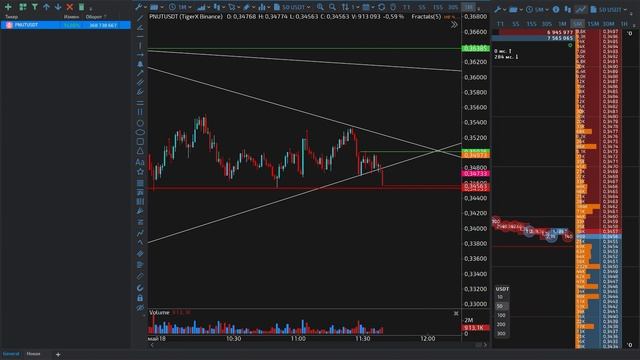Image resolution: width=640 pixels, height=360 pixels.
Task: Switch the chart to the 30S timeframe
Action: pos(453,7)
